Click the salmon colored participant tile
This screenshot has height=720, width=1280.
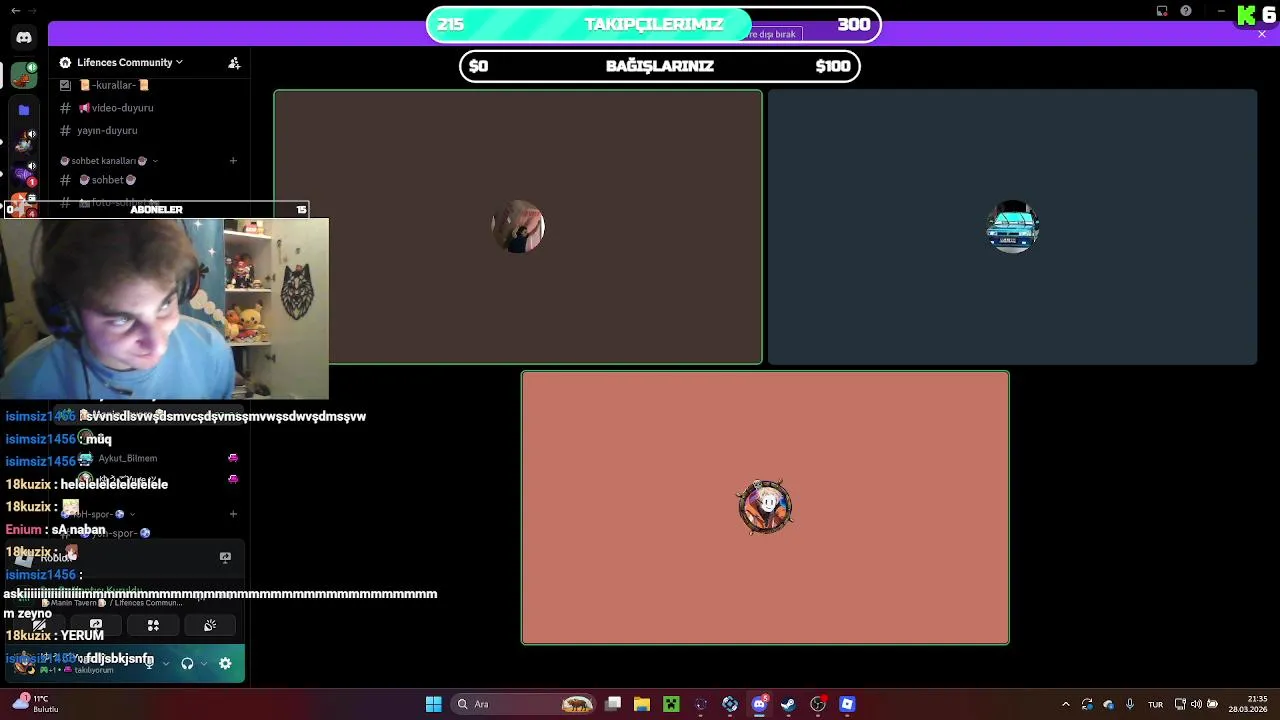click(765, 508)
